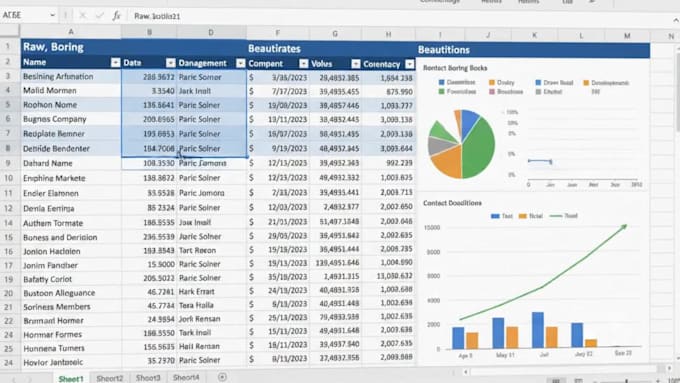Click the Enter checkmark icon in formula bar
The width and height of the screenshot is (680, 383).
[99, 16]
